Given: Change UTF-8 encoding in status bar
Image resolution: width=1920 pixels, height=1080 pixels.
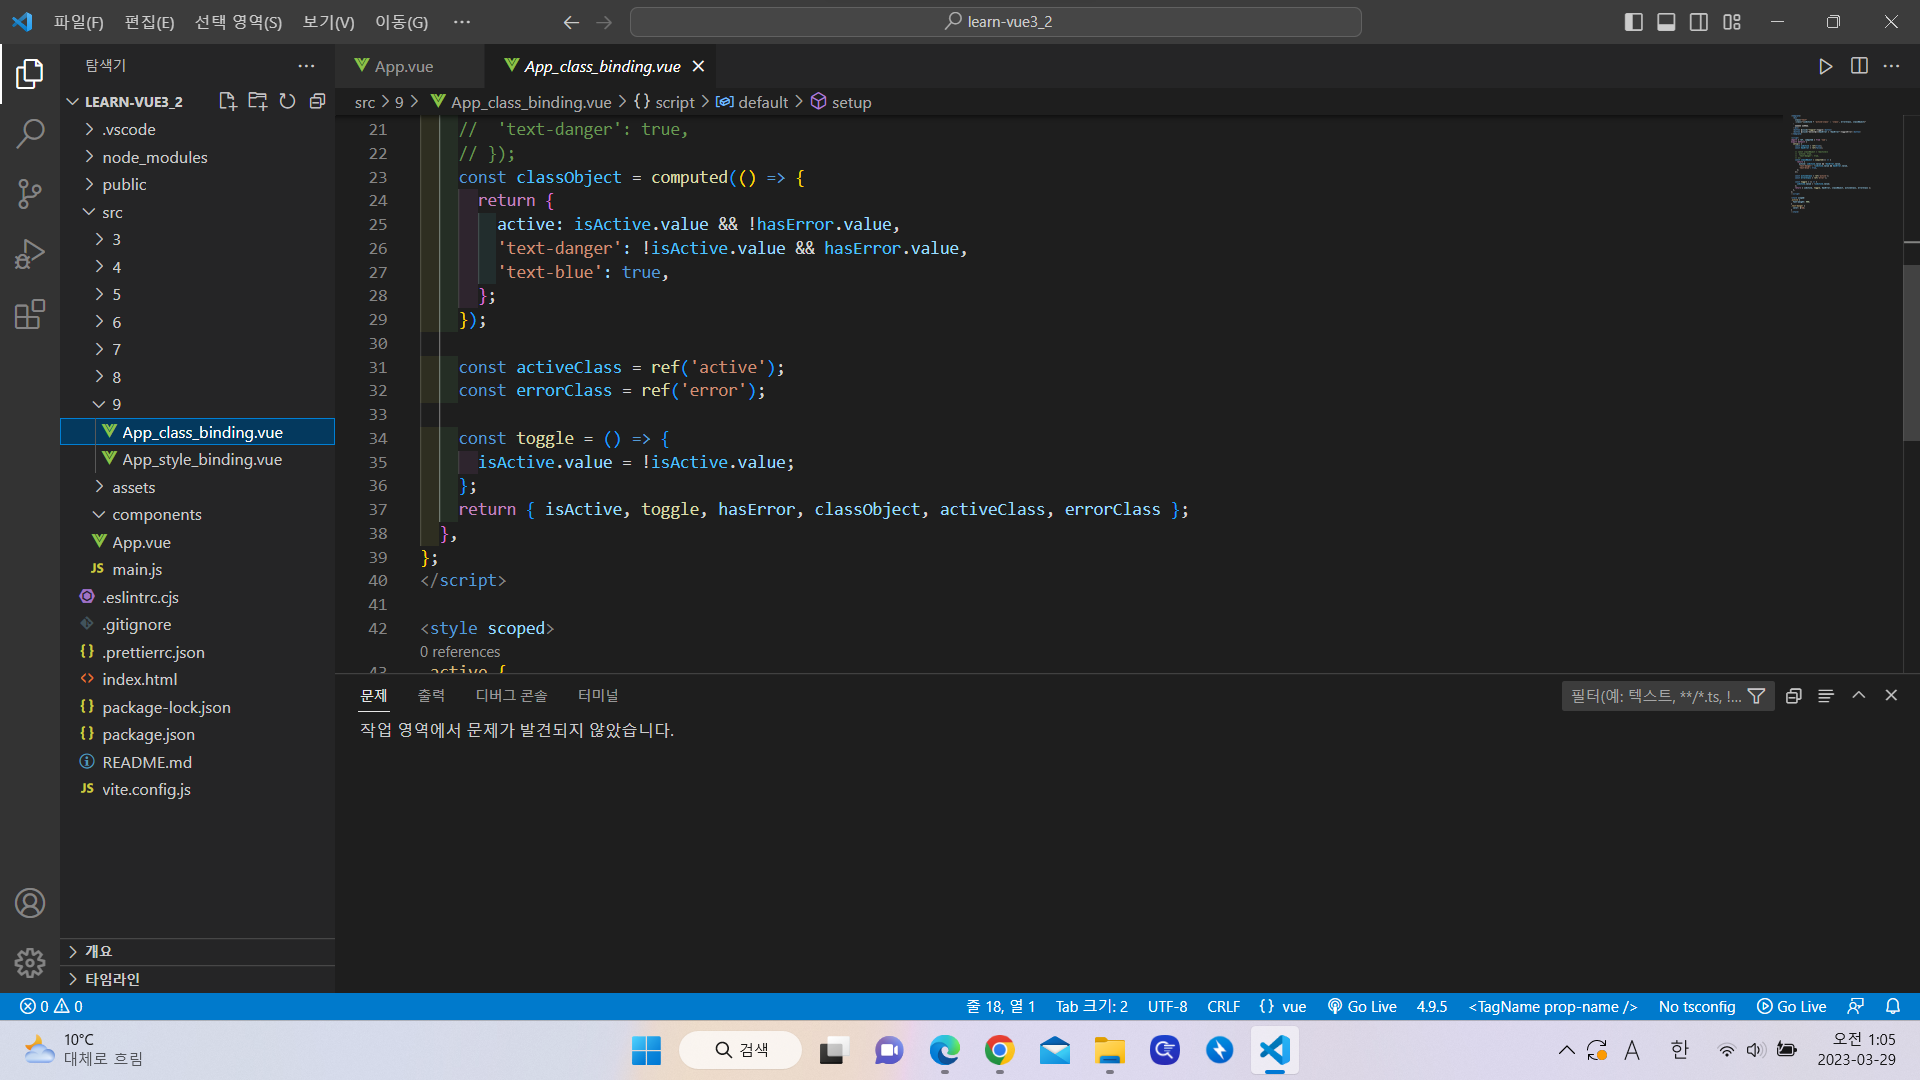Looking at the screenshot, I should coord(1167,1007).
